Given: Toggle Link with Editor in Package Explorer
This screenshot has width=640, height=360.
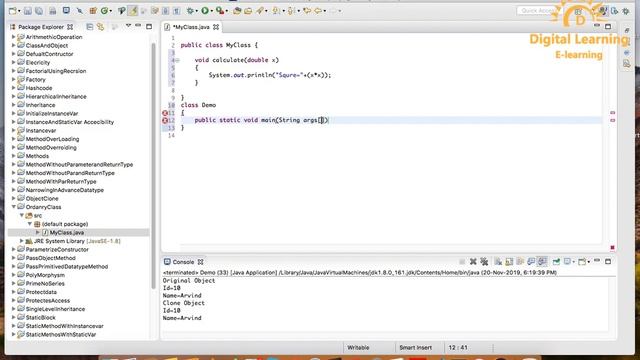Looking at the screenshot, I should tap(100, 27).
